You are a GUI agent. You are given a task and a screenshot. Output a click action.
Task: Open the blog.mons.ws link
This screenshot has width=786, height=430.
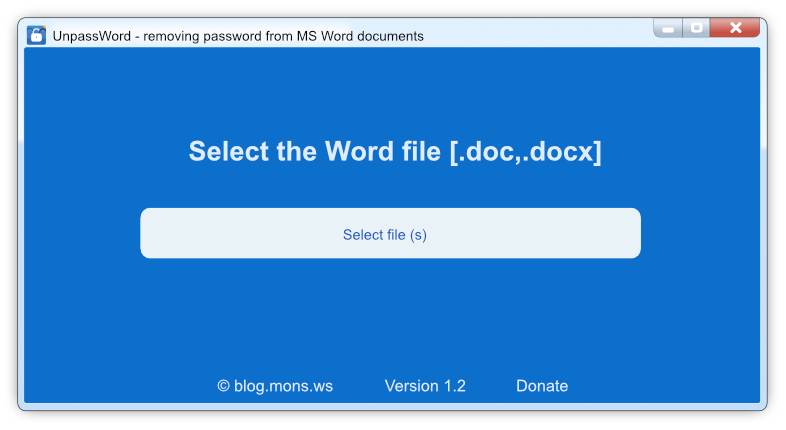[283, 386]
